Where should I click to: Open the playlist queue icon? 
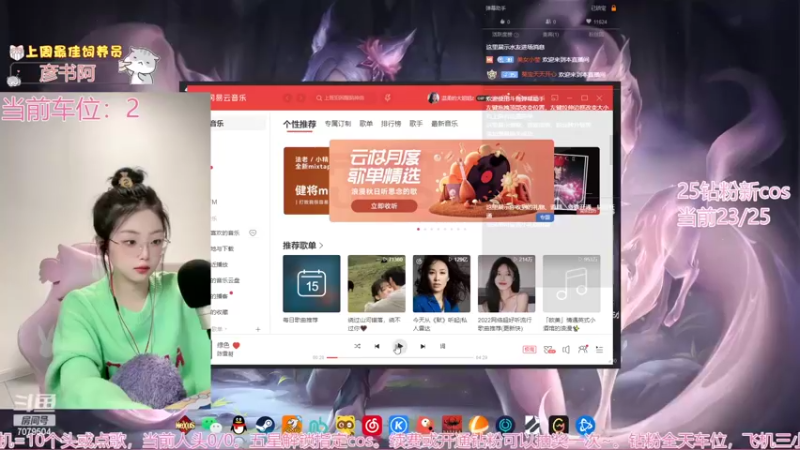(599, 349)
